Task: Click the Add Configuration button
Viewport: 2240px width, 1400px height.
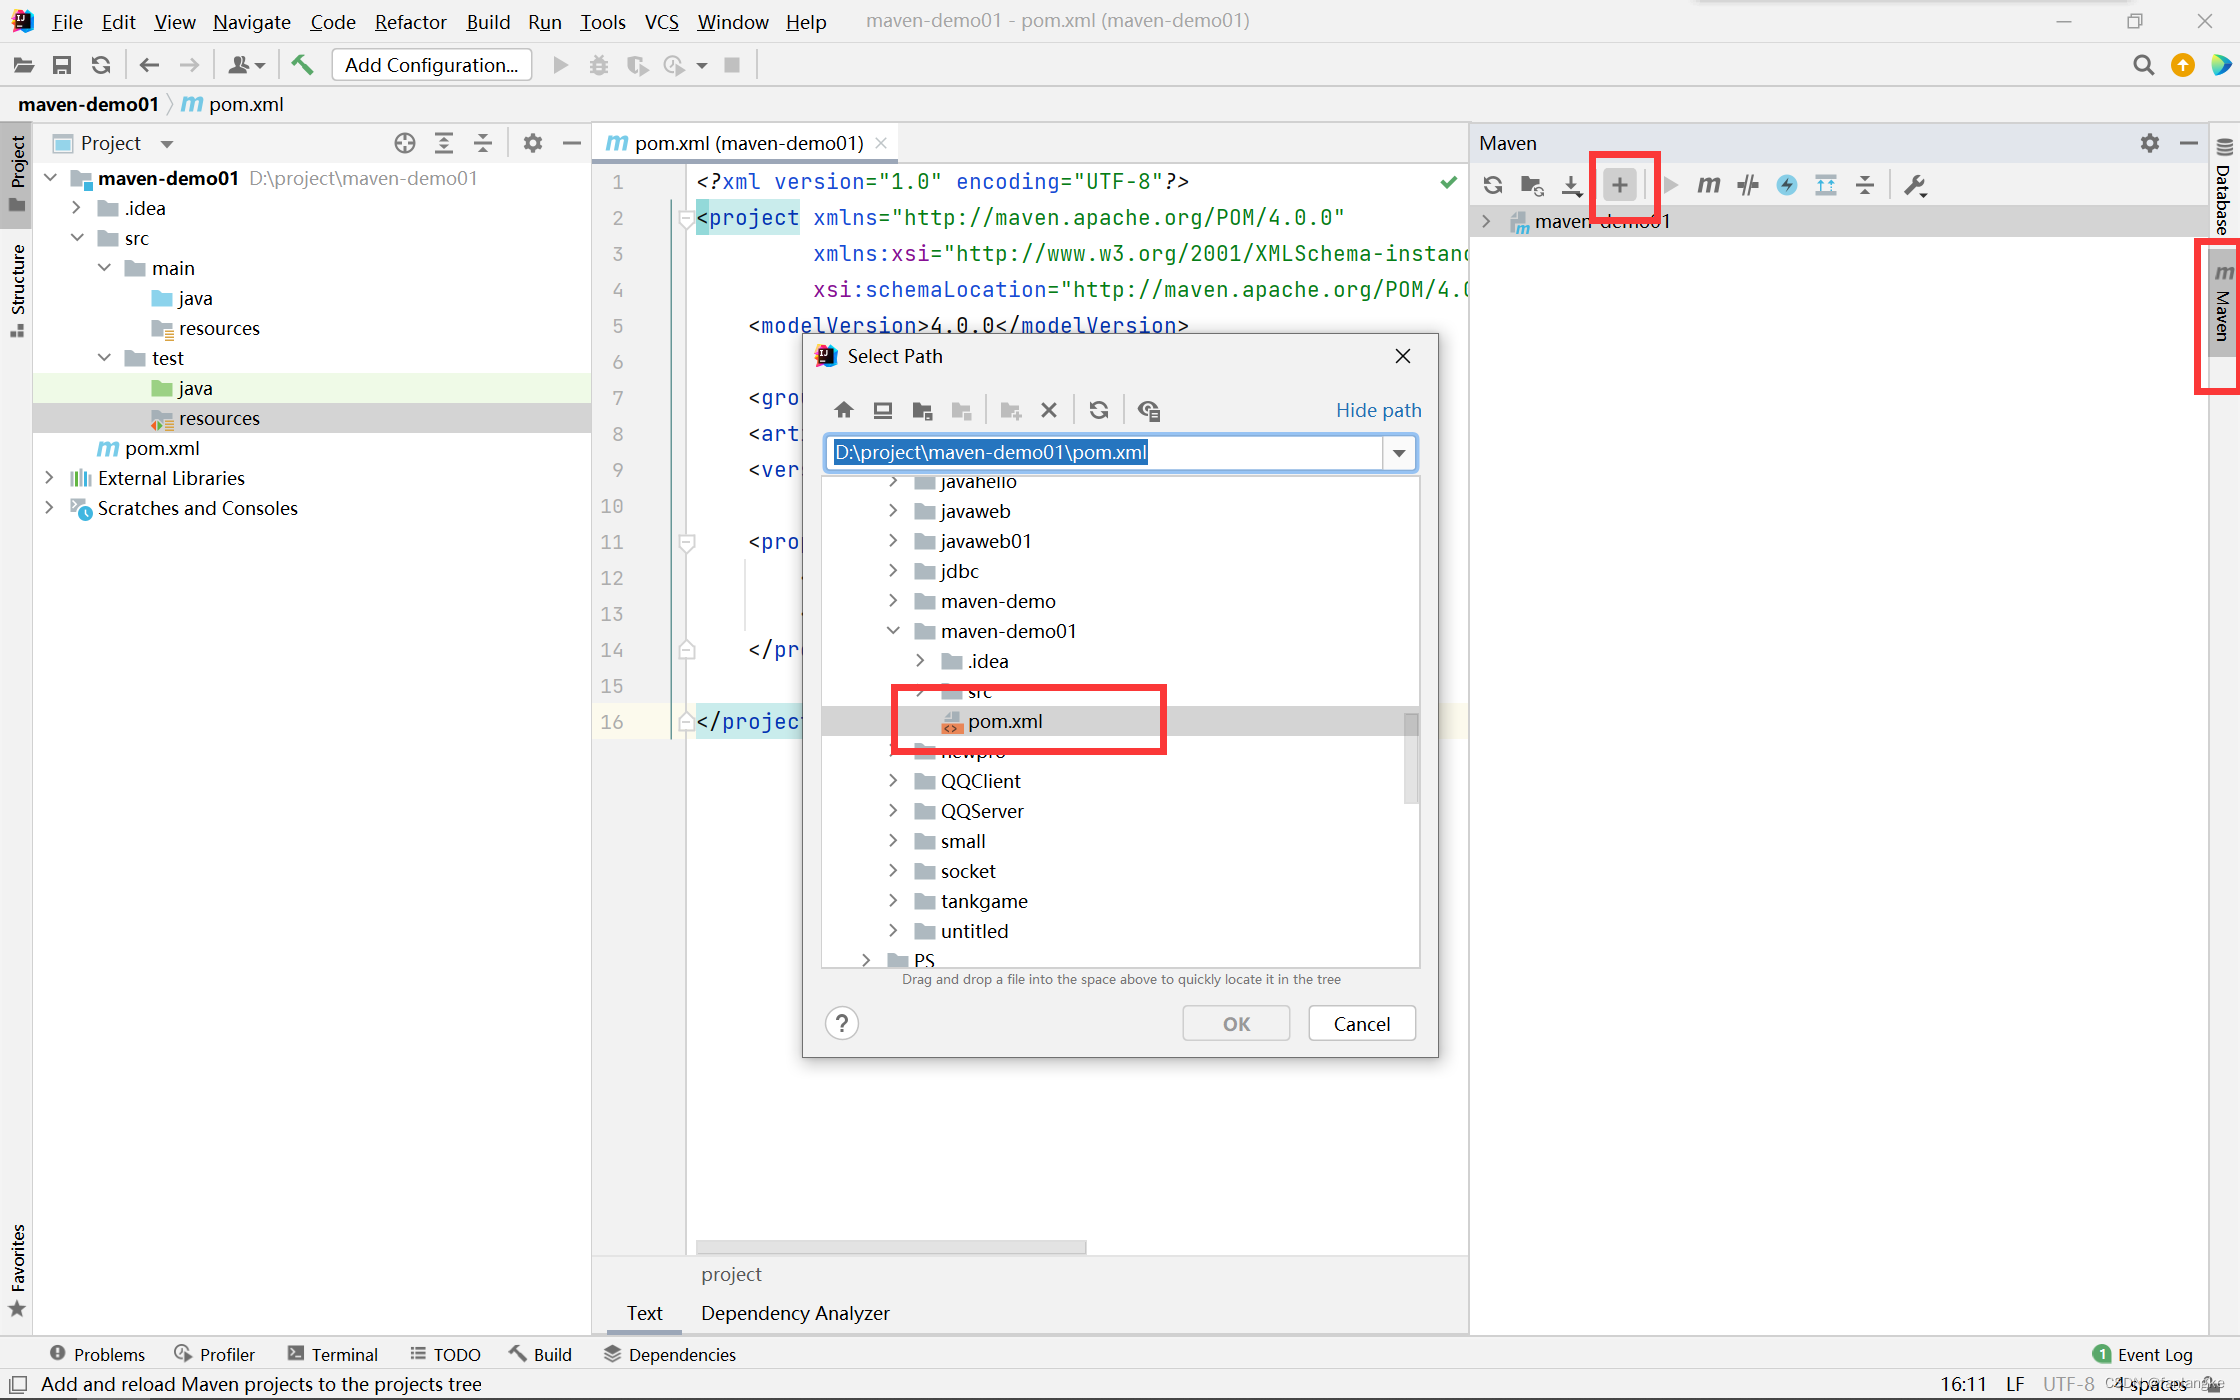Action: [431, 65]
